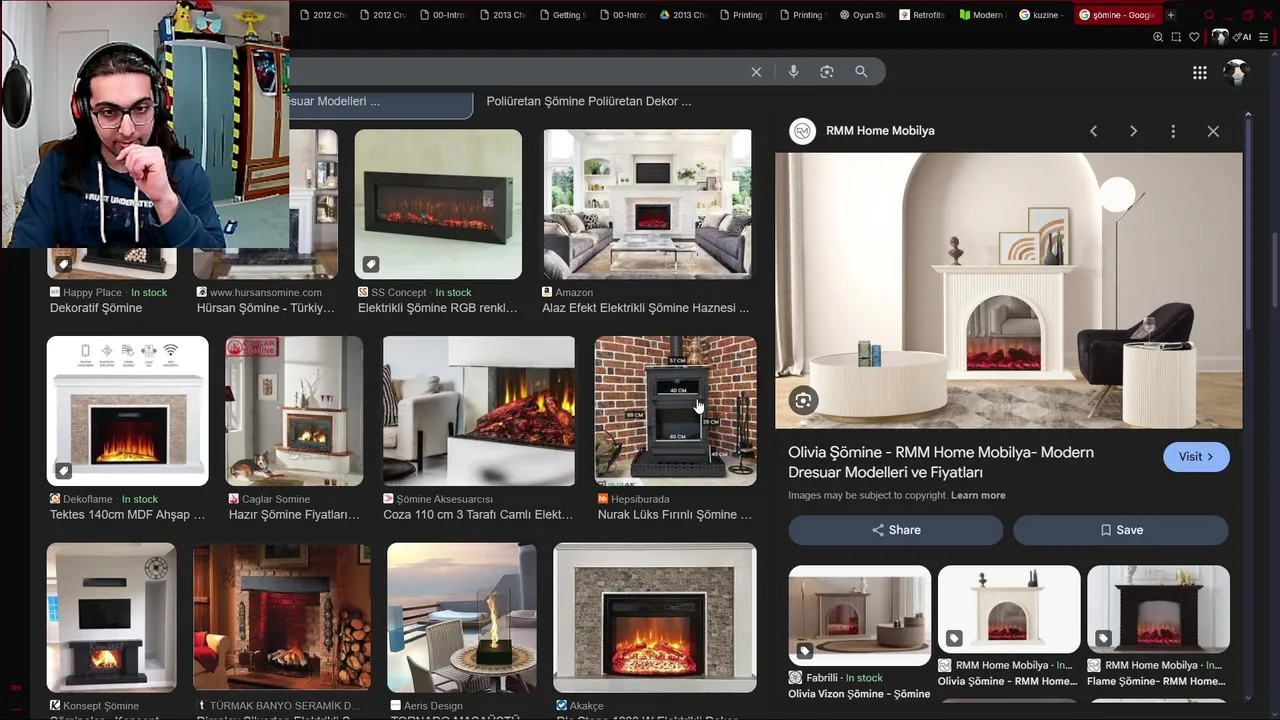1280x720 pixels.
Task: Switch to the 'Oyun' browser tab
Action: [862, 15]
